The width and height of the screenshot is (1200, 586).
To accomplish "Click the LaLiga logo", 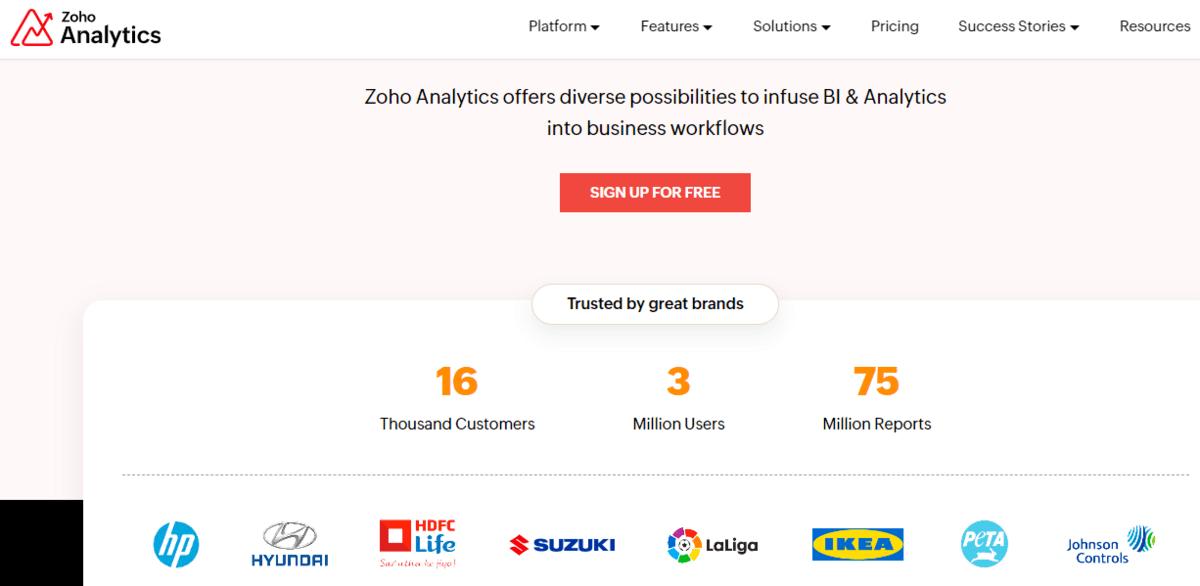I will pyautogui.click(x=713, y=545).
